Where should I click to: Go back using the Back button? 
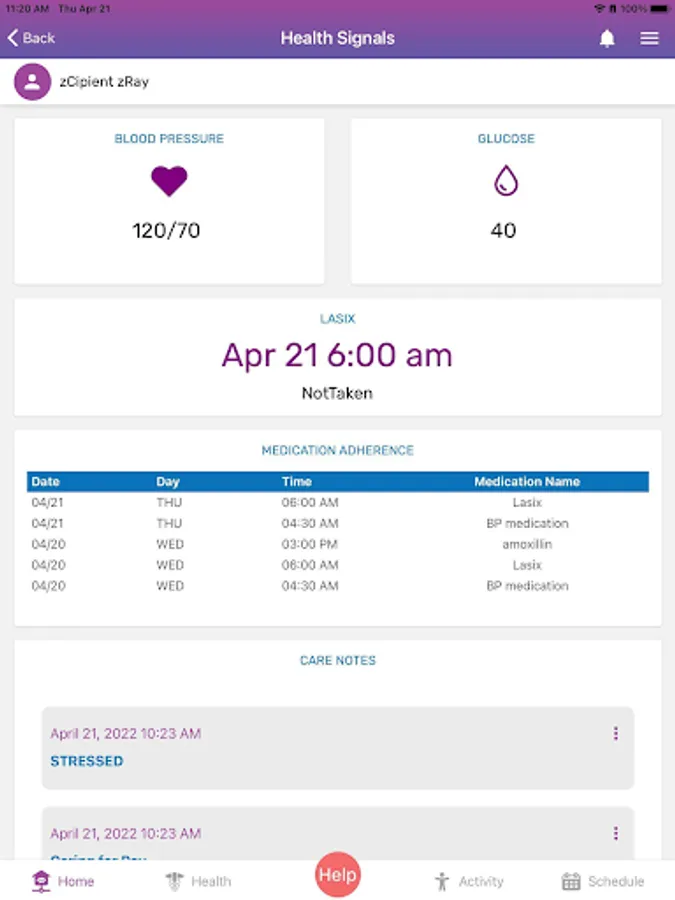[31, 38]
